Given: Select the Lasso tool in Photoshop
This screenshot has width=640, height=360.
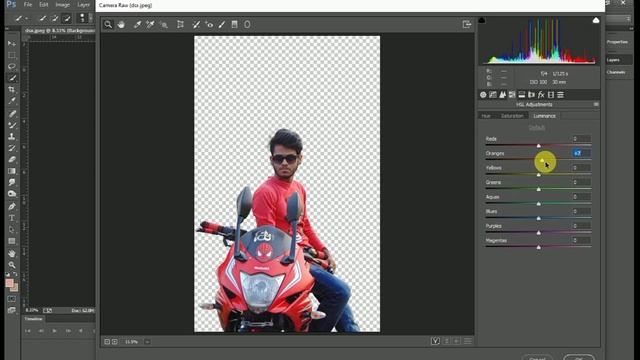Looking at the screenshot, I should [x=12, y=67].
